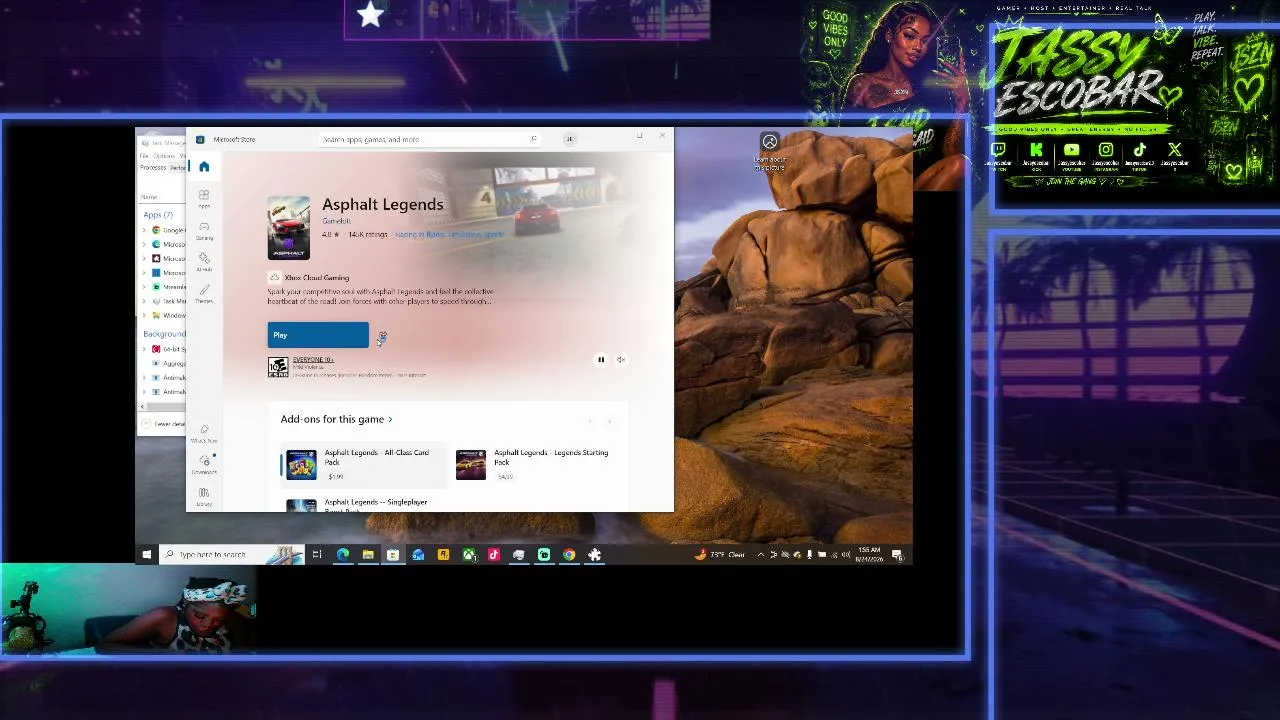This screenshot has width=1280, height=720.
Task: Open Rockstar Games Launcher from the taskbar
Action: click(443, 555)
